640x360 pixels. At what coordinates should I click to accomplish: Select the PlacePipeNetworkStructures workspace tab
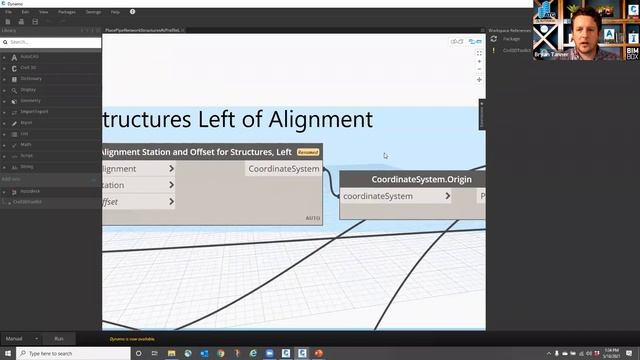[x=142, y=30]
